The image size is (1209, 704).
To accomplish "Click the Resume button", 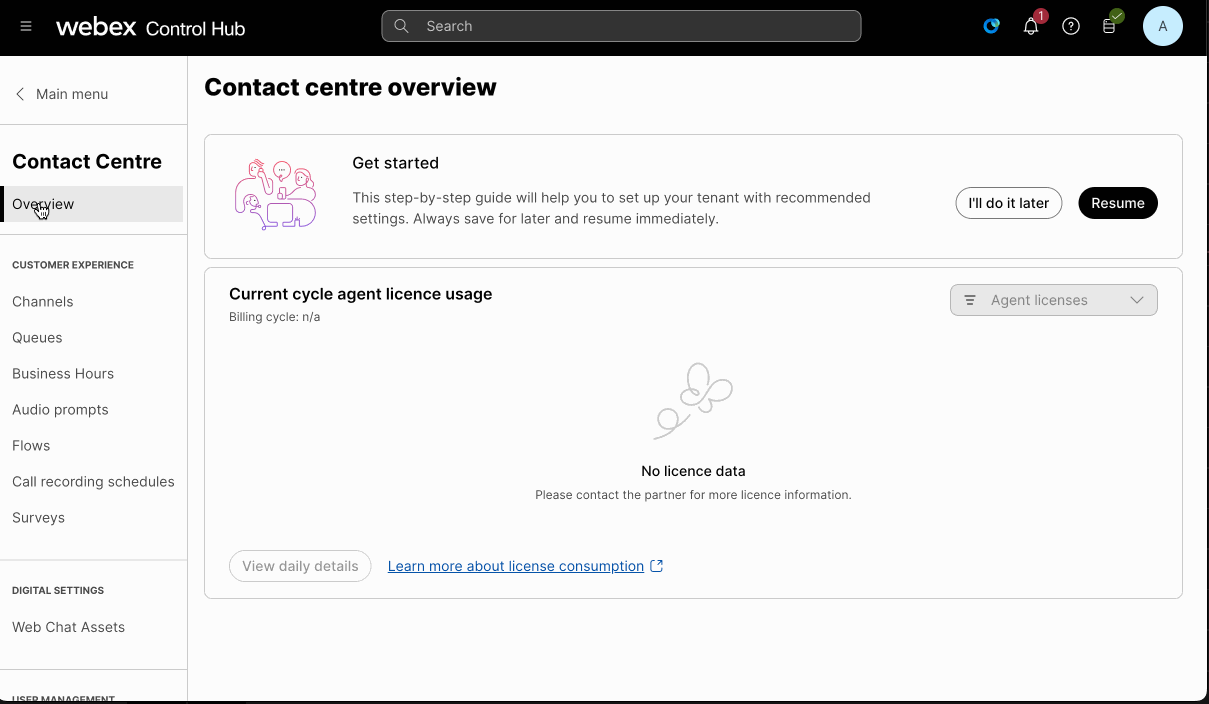I will [1117, 203].
